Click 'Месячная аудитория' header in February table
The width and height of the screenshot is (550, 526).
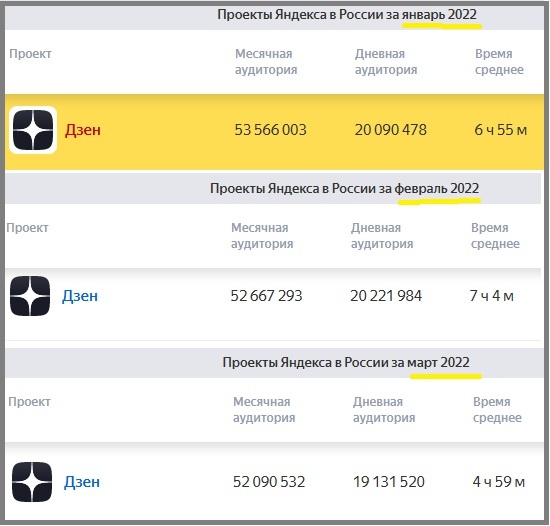click(x=262, y=236)
